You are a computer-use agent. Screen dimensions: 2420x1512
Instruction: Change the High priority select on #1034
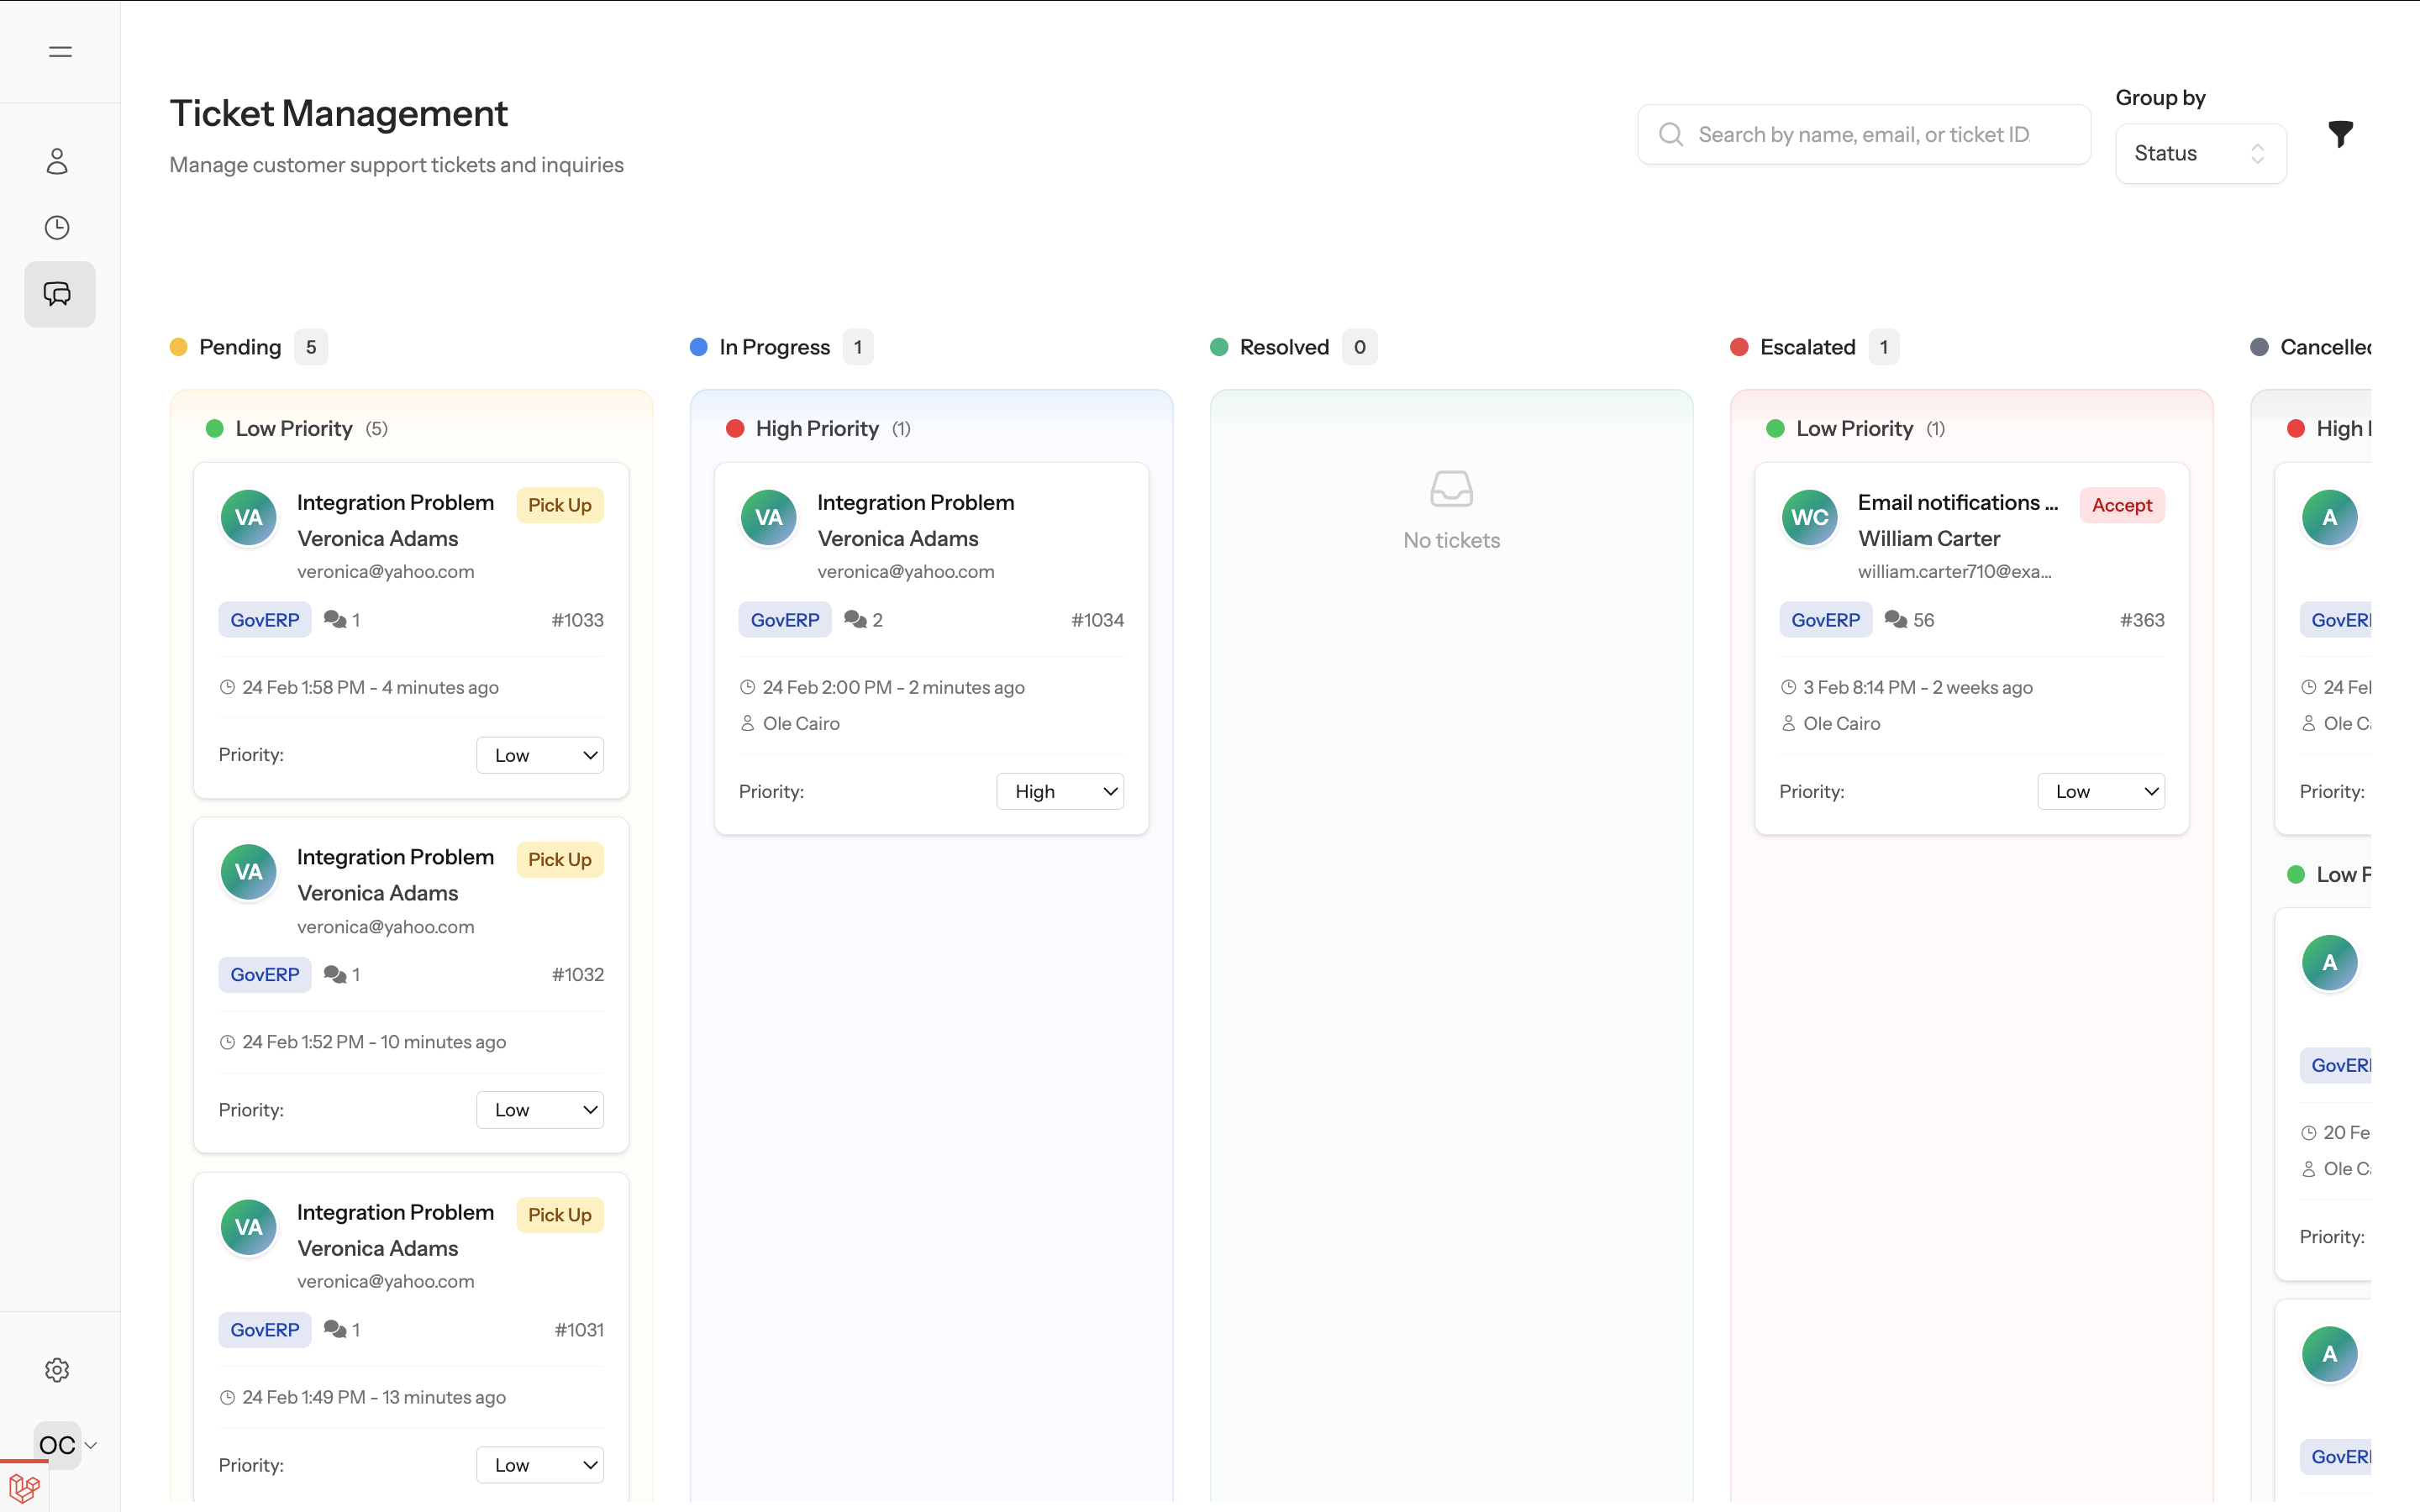[1060, 791]
